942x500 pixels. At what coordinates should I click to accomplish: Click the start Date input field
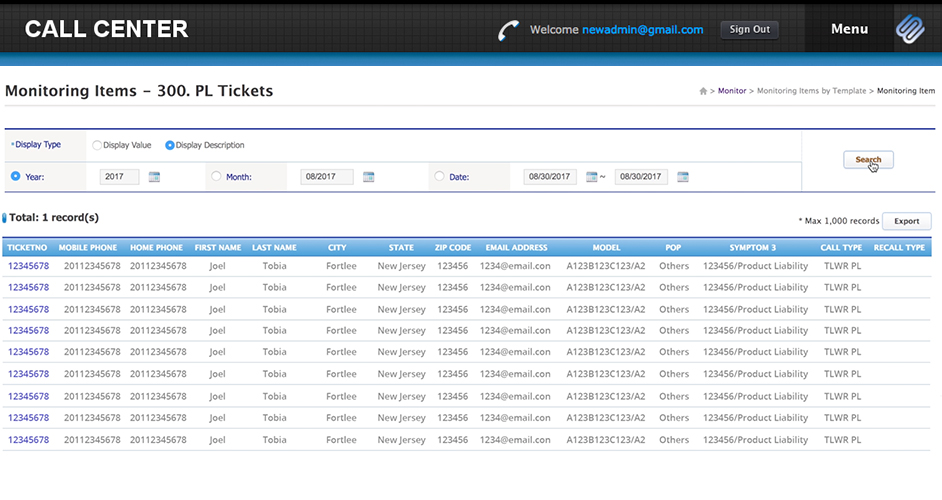pyautogui.click(x=550, y=177)
